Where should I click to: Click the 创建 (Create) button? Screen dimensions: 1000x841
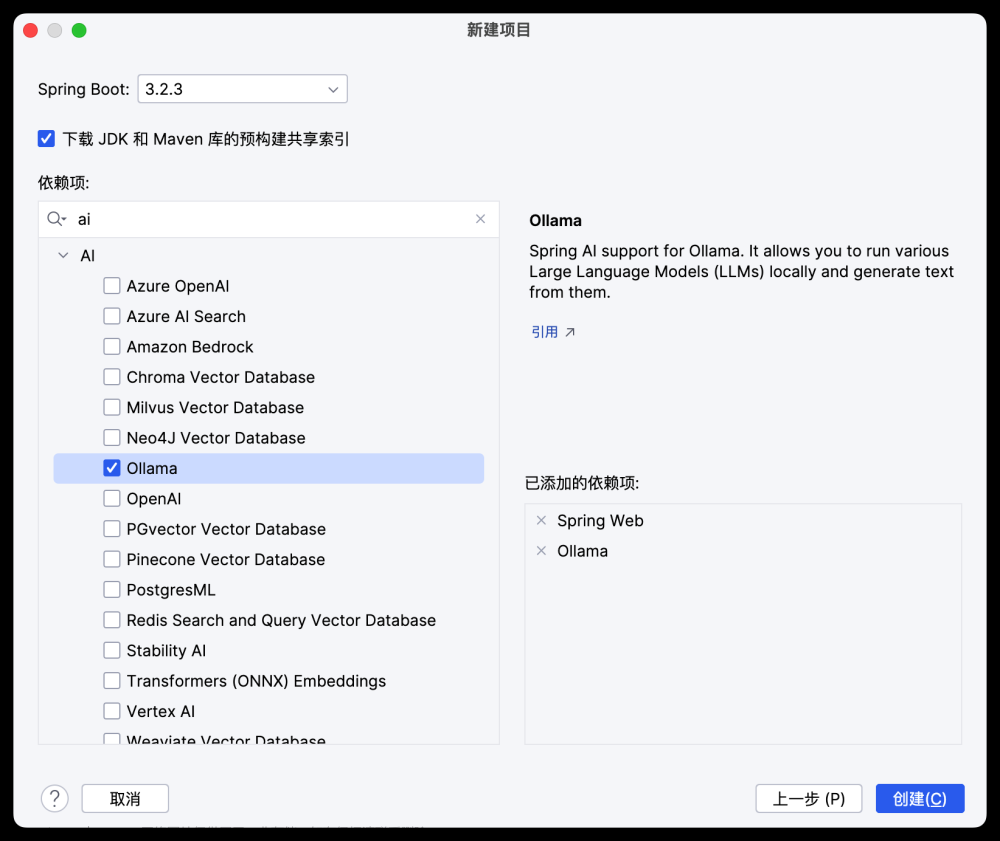click(x=920, y=798)
